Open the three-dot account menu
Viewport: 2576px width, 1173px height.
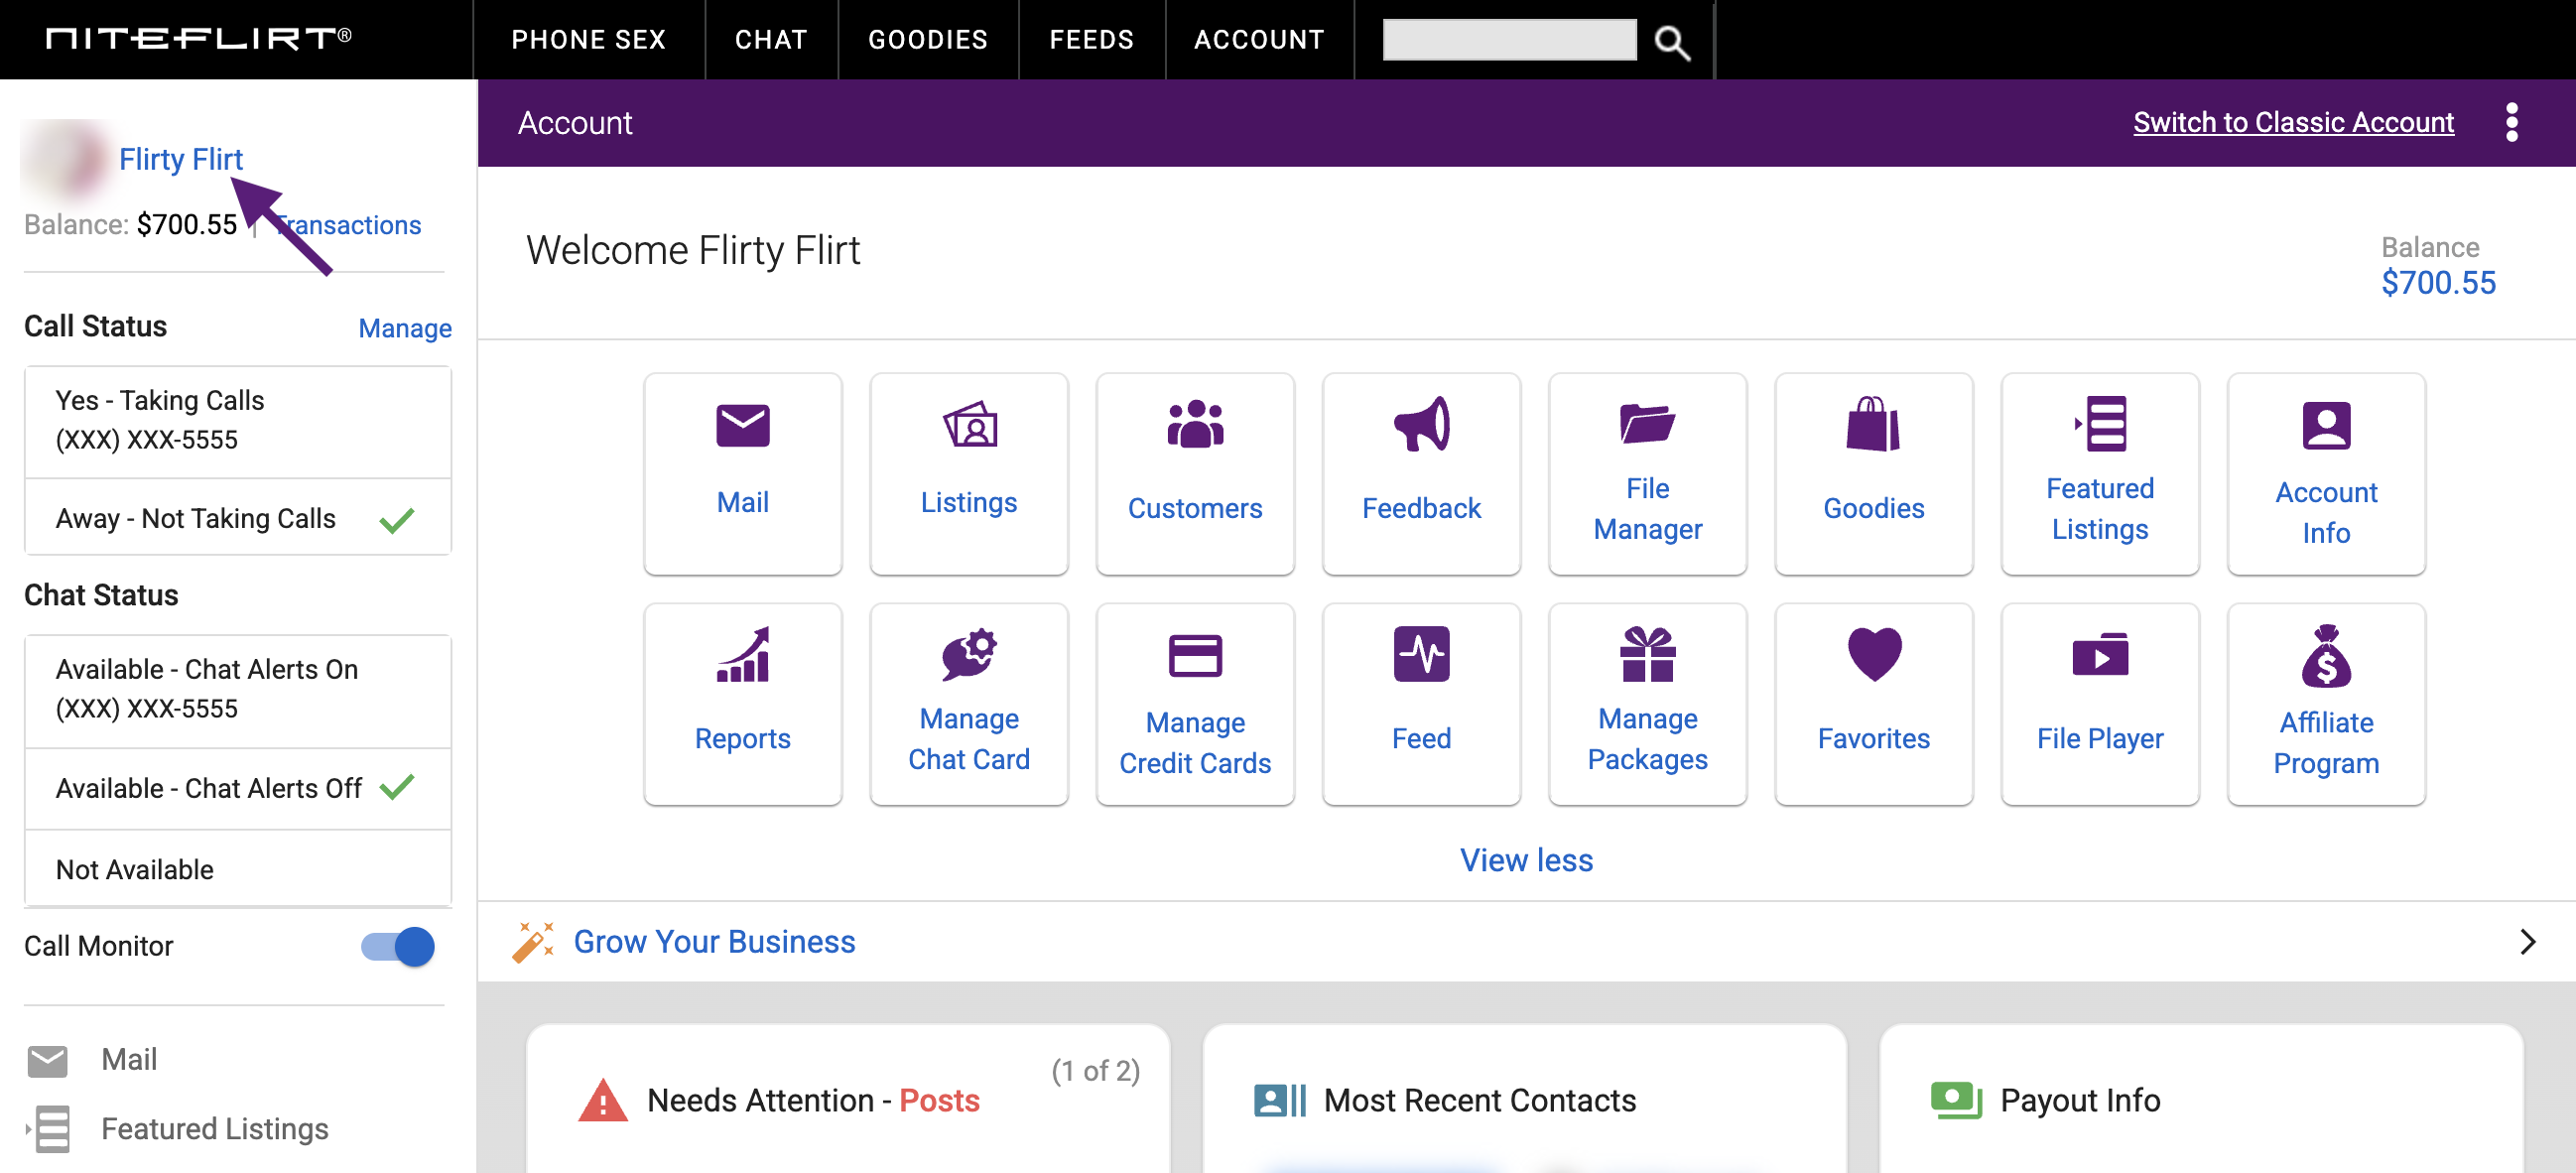2511,122
